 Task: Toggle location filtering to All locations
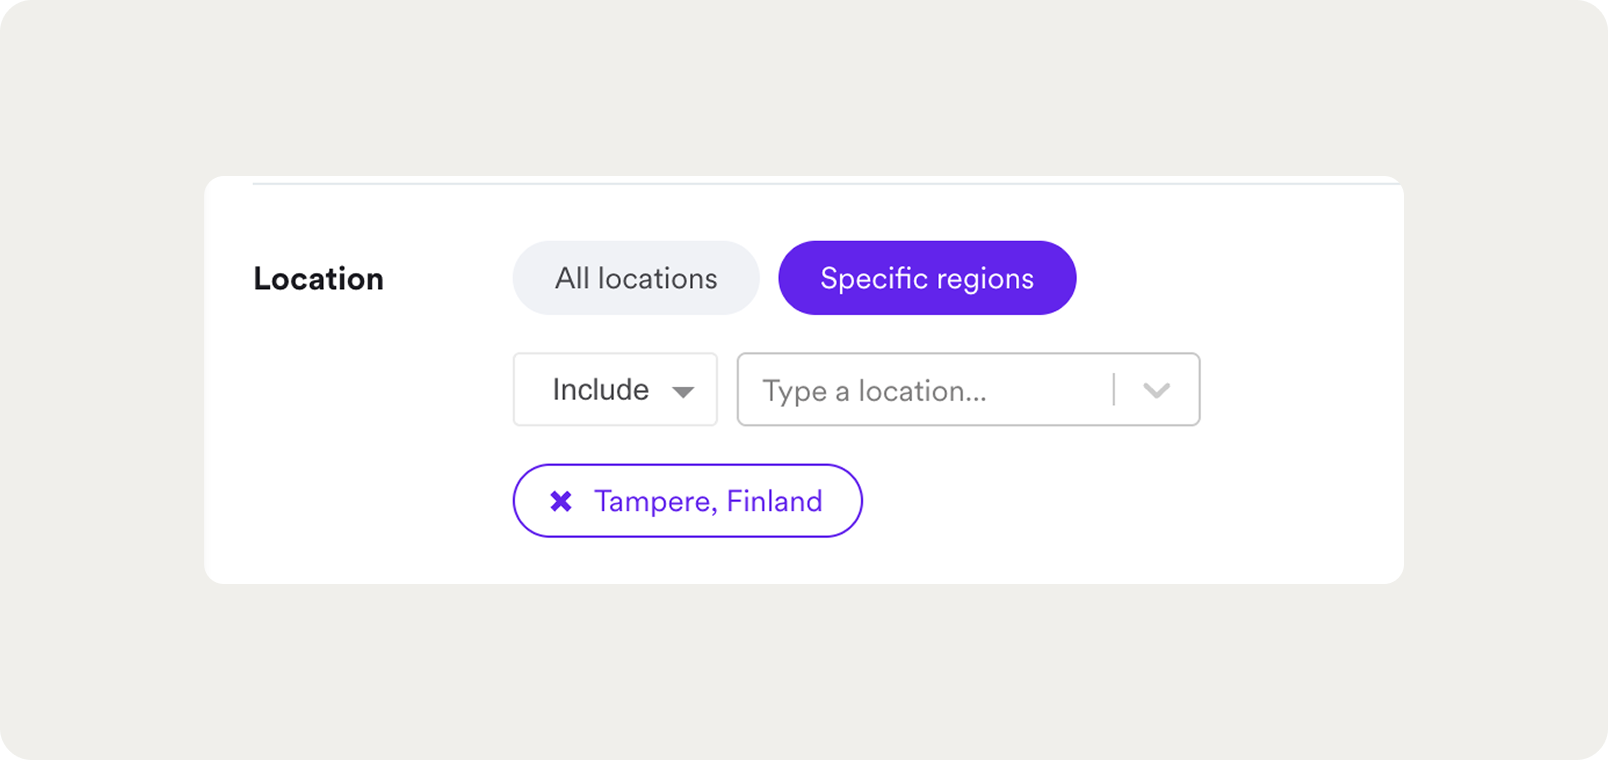coord(636,278)
